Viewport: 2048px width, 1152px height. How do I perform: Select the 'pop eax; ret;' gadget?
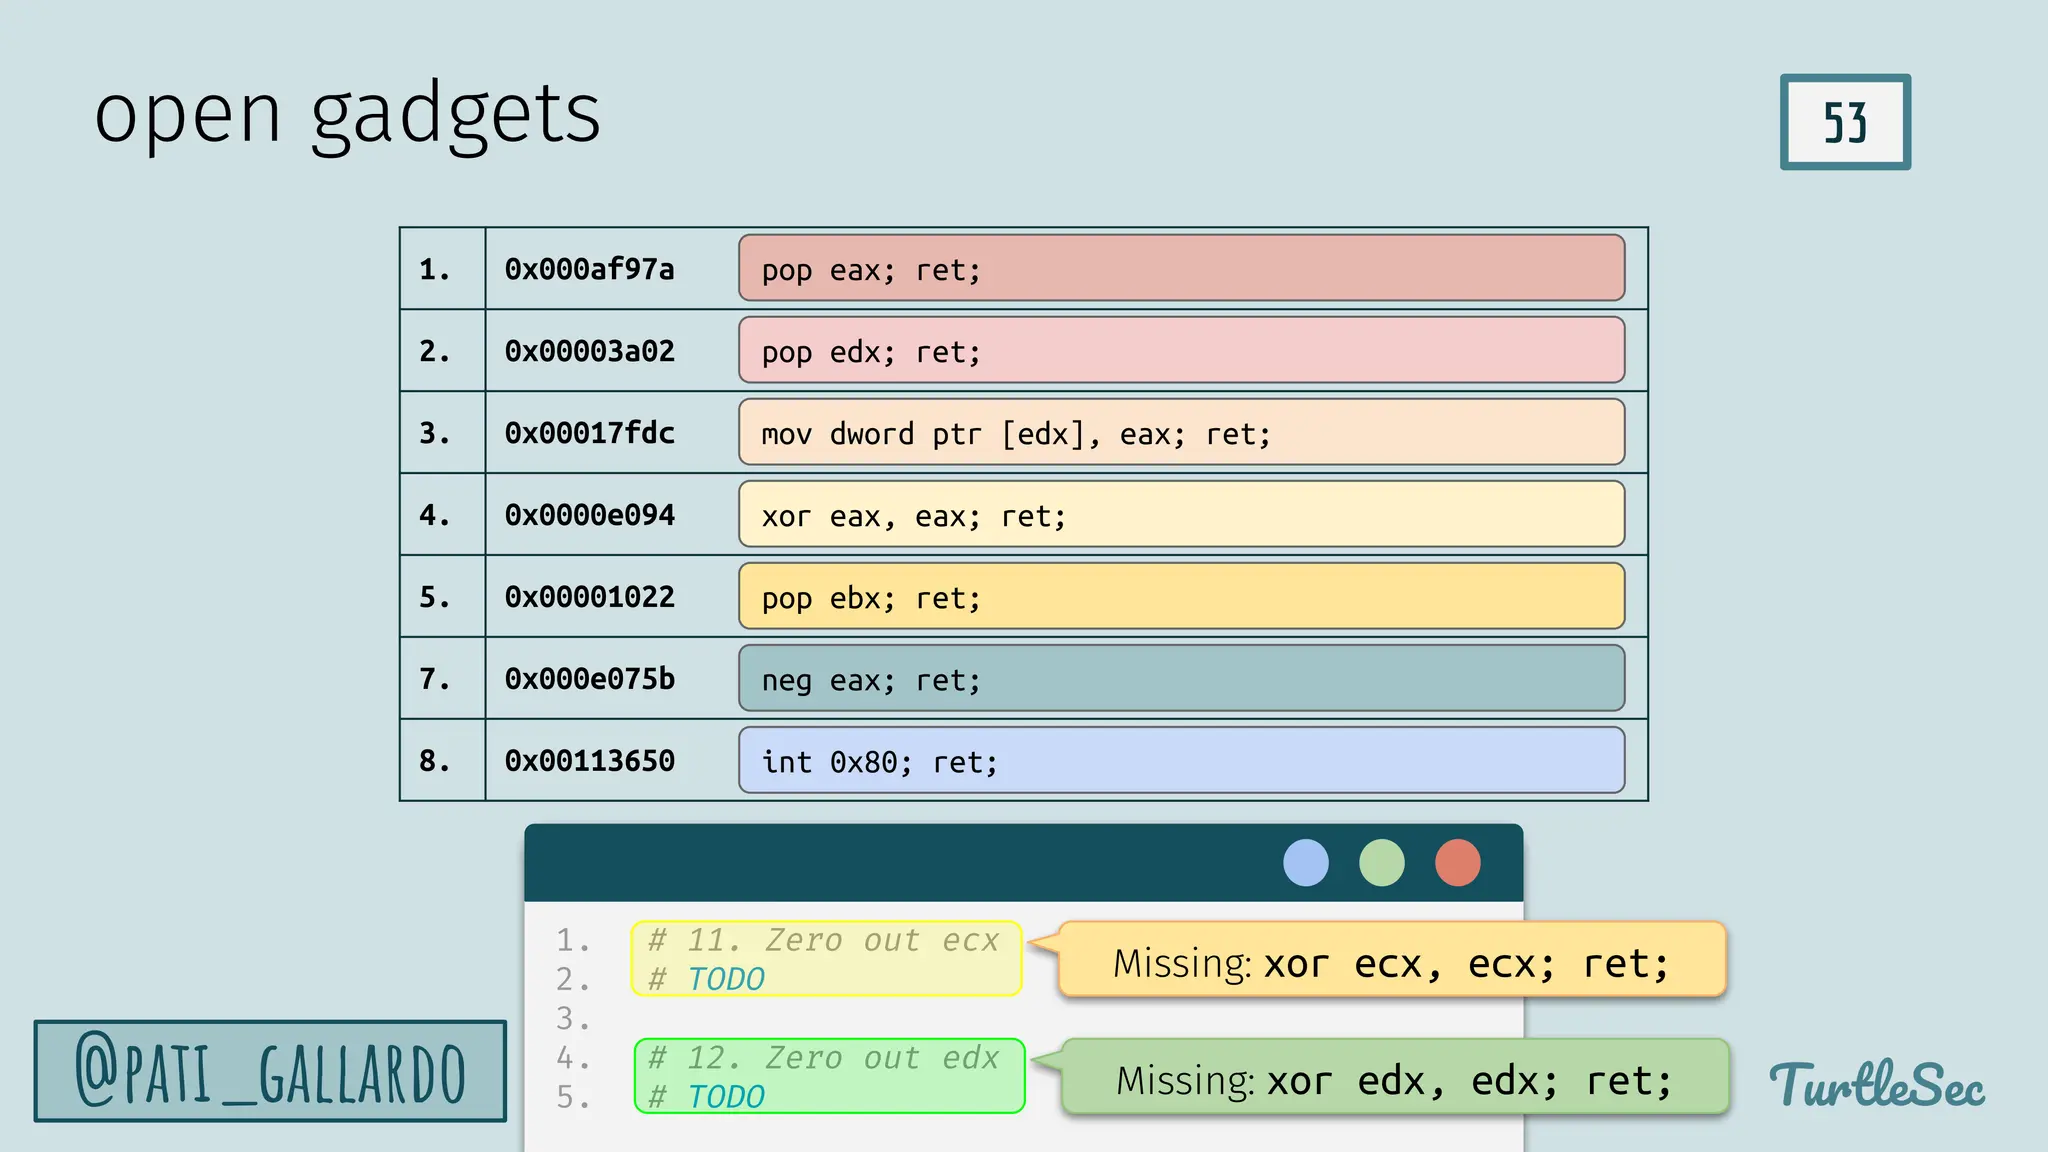pyautogui.click(x=1181, y=268)
